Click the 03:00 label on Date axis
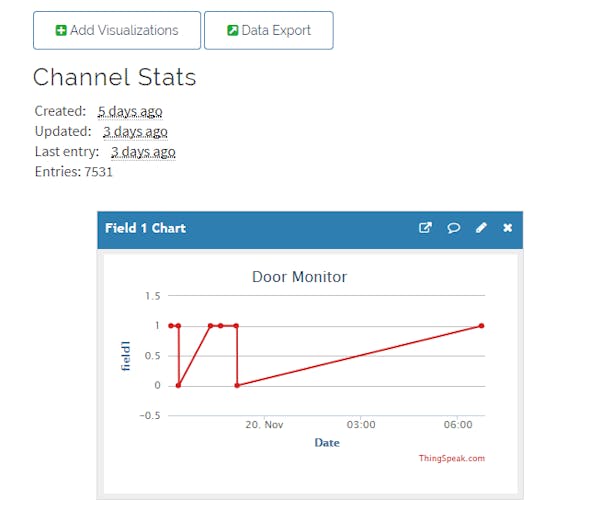This screenshot has height=510, width=590. click(361, 425)
